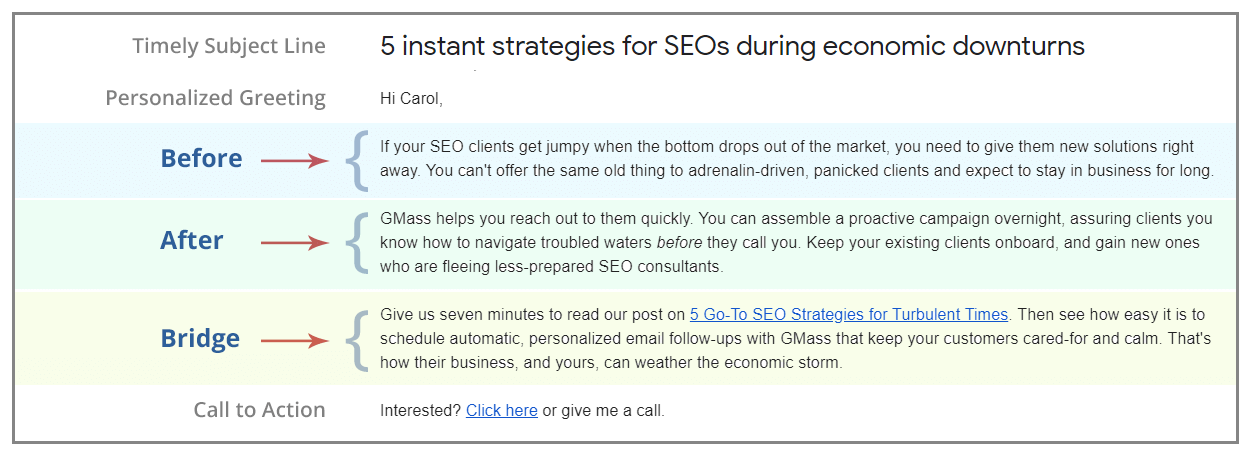Select the After heading label
Viewport: 1248px width, 456px height.
tap(192, 240)
